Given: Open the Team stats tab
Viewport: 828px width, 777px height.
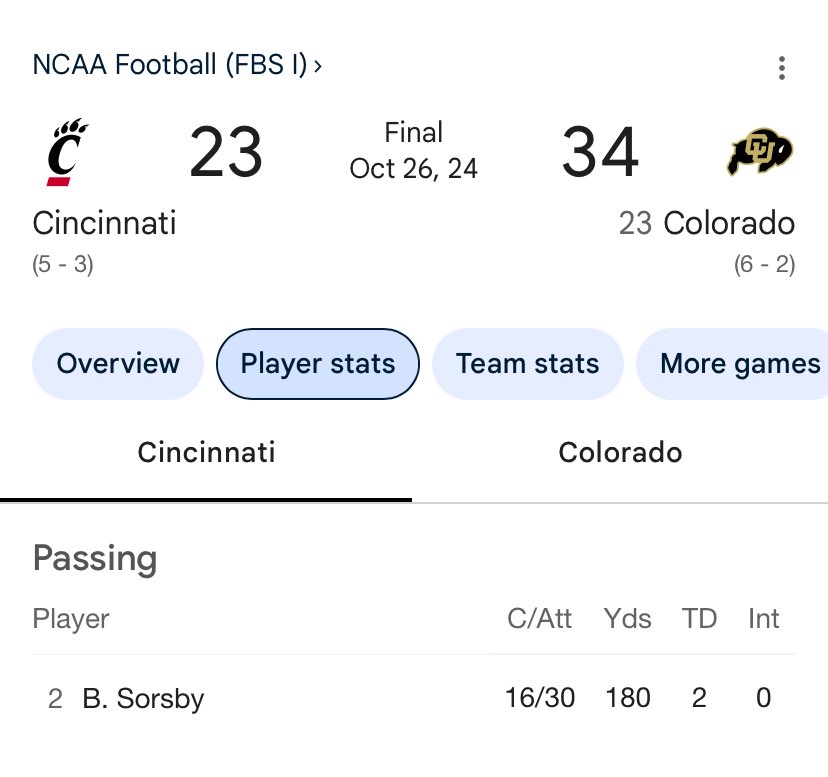Looking at the screenshot, I should 528,363.
